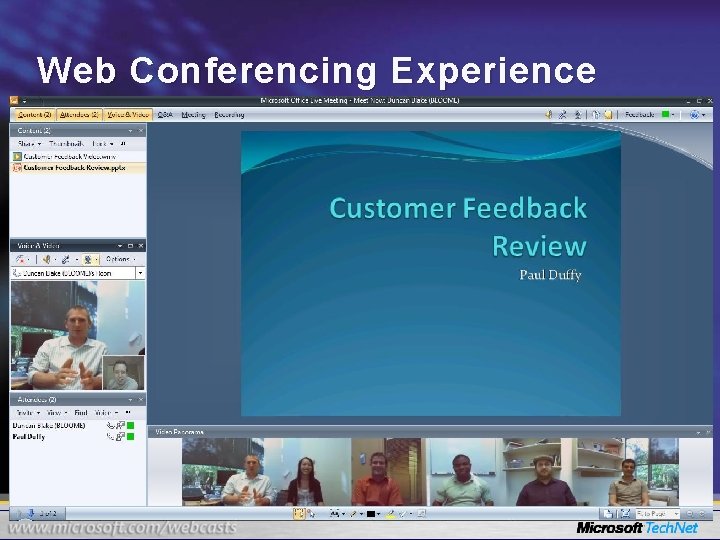This screenshot has height=540, width=720.
Task: Click the phone icon on the Paul Duffy row
Action: point(110,437)
